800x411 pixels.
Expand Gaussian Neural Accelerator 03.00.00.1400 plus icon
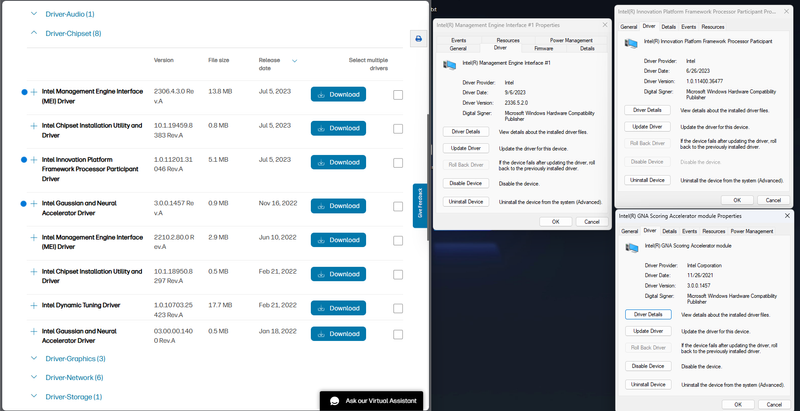(34, 331)
